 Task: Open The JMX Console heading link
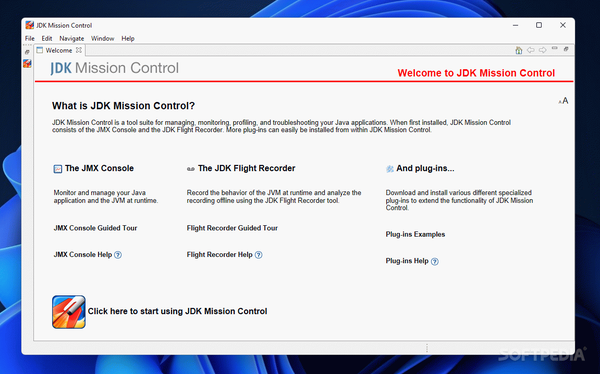(99, 168)
